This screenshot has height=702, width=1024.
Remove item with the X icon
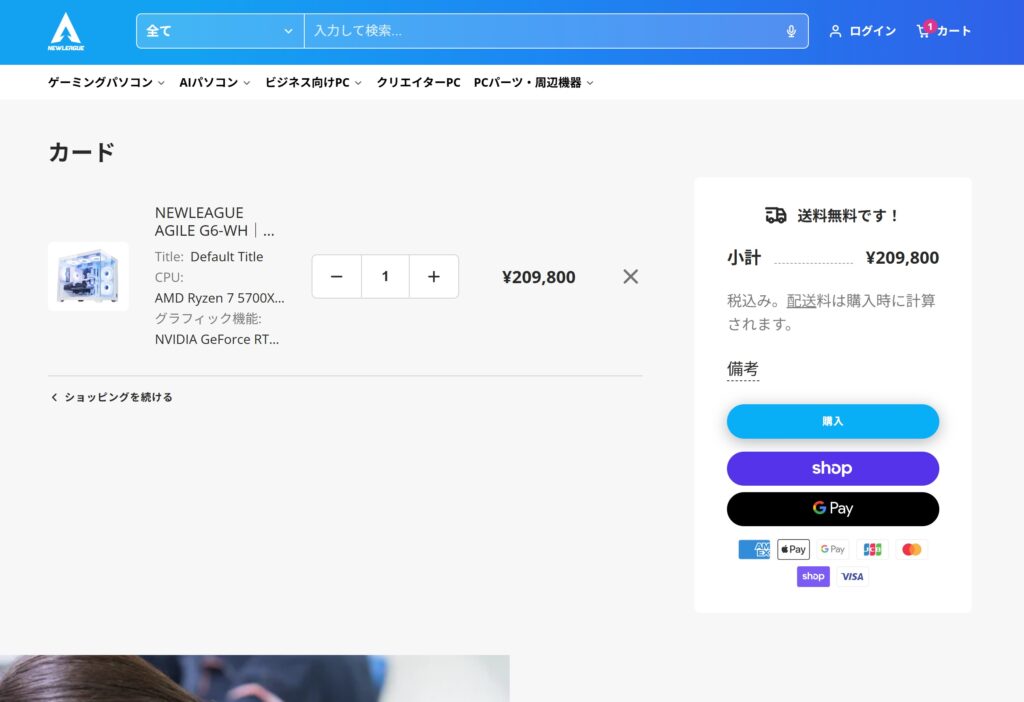[x=630, y=277]
